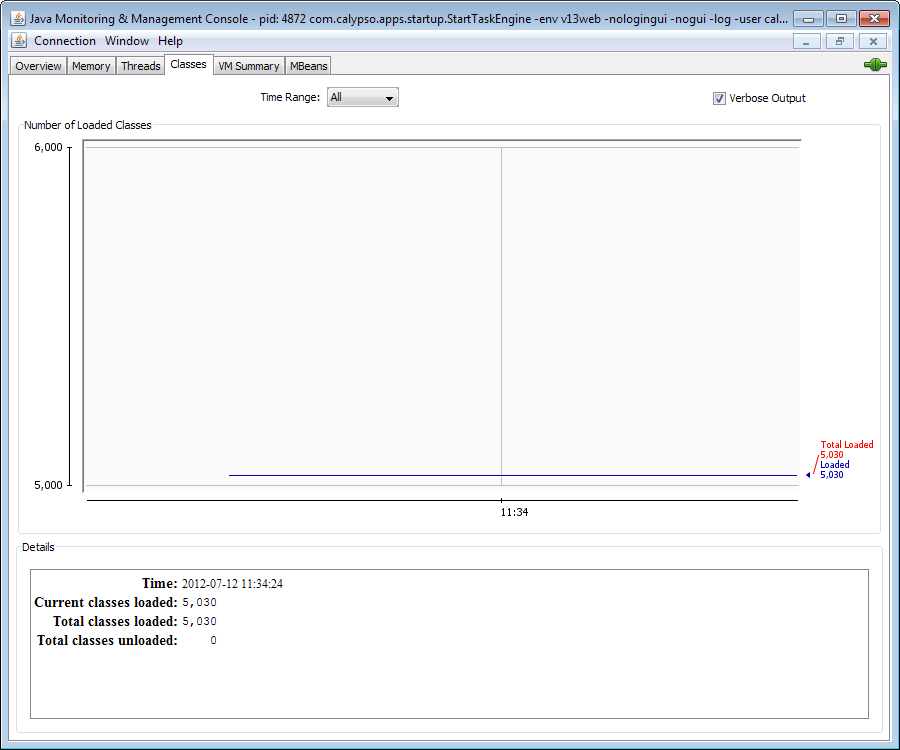Image resolution: width=900 pixels, height=750 pixels.
Task: Switch to the Overview tab
Action: click(x=38, y=66)
